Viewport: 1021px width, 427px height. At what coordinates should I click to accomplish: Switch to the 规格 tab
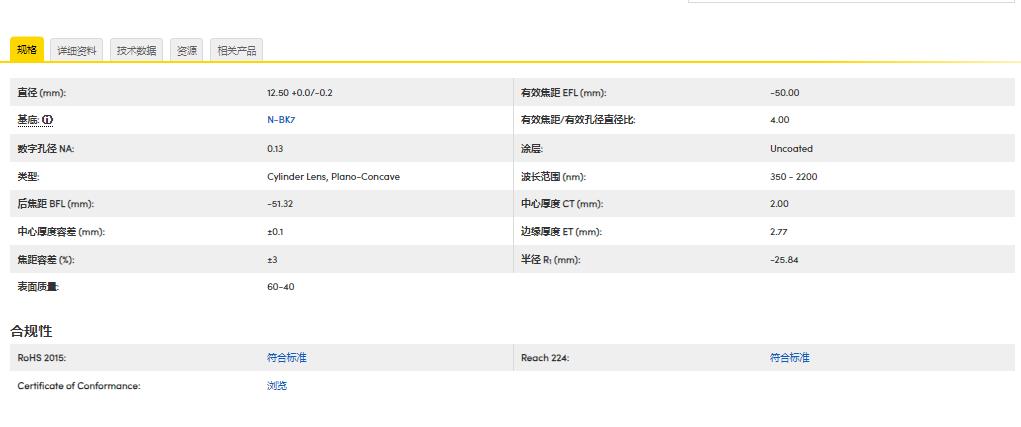[x=27, y=50]
